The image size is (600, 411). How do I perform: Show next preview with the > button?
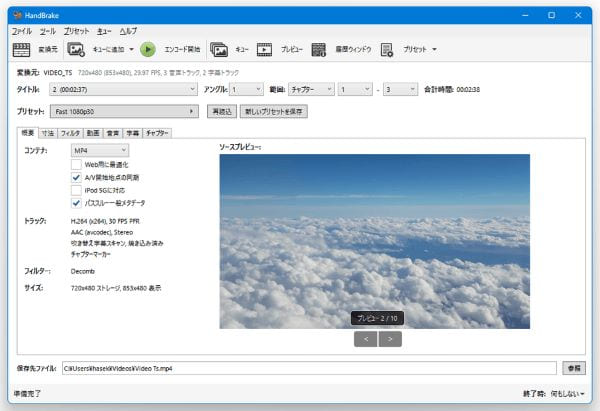[x=390, y=339]
